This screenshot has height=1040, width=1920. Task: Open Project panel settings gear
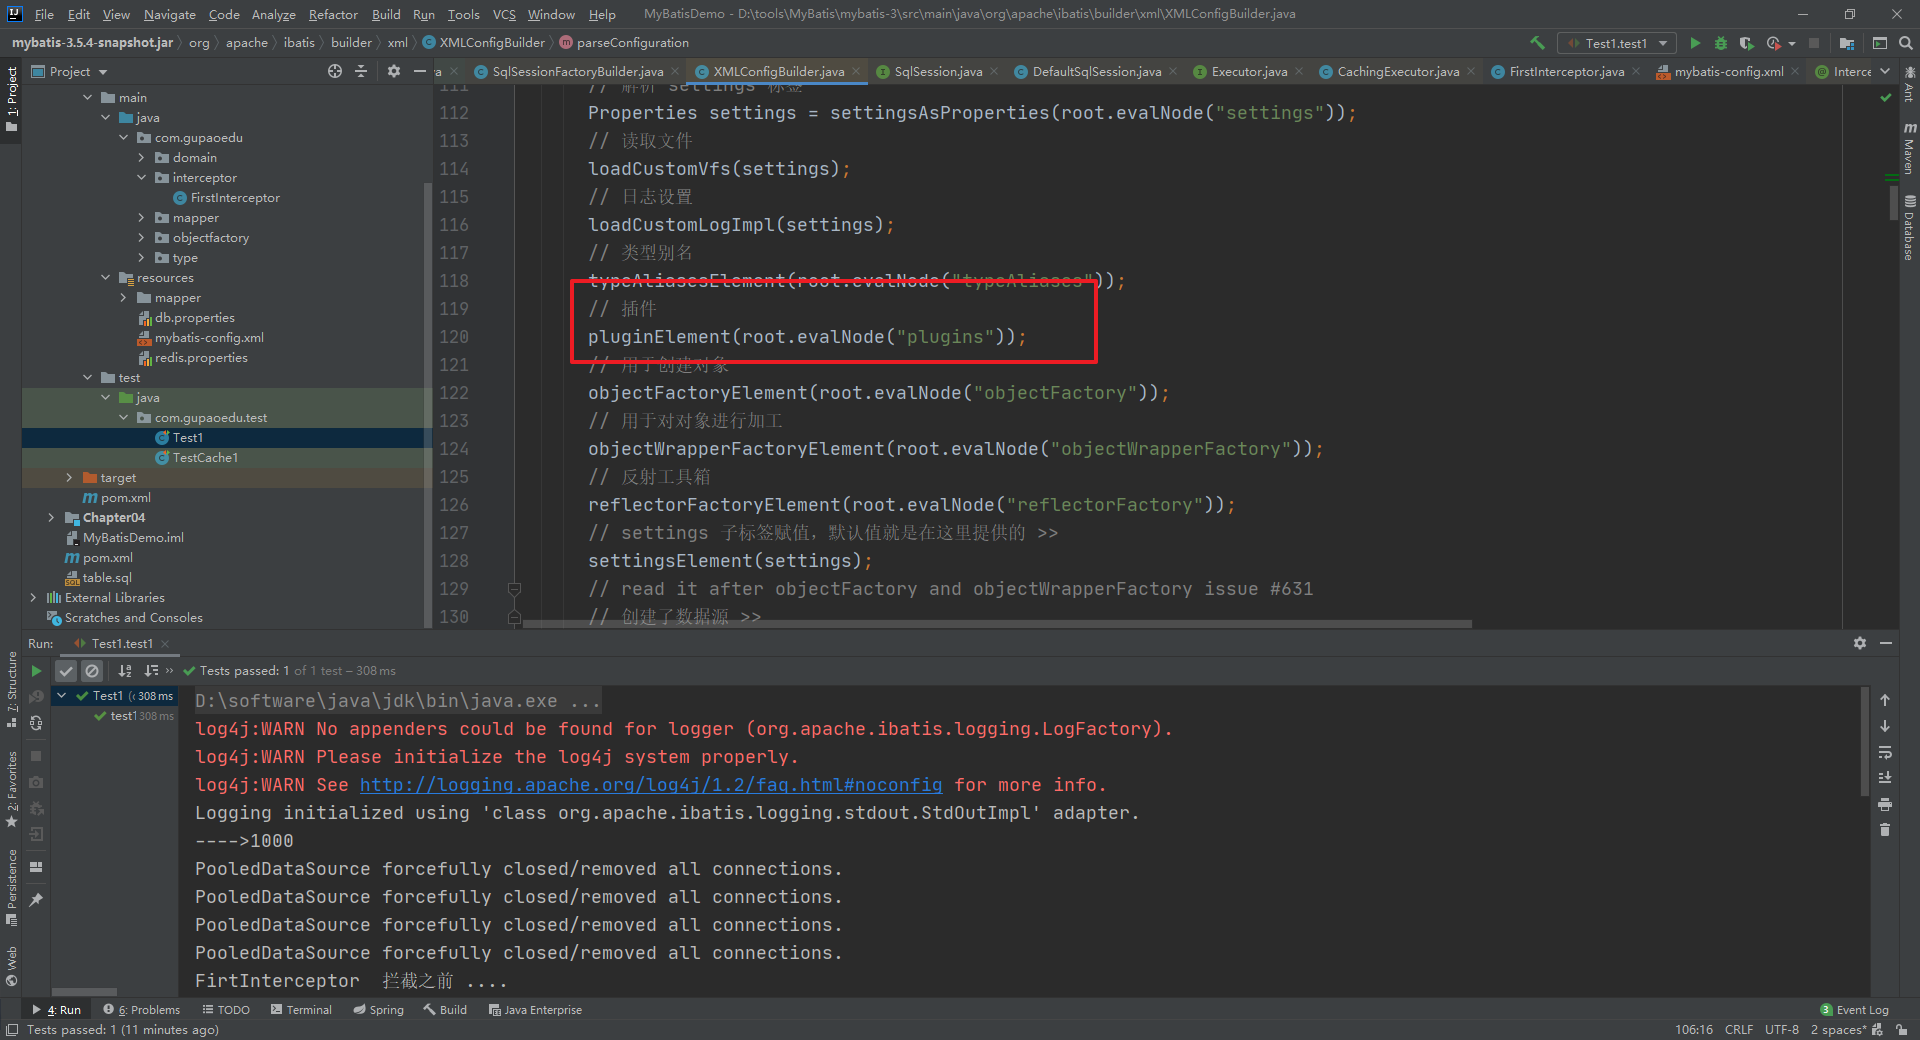point(393,71)
